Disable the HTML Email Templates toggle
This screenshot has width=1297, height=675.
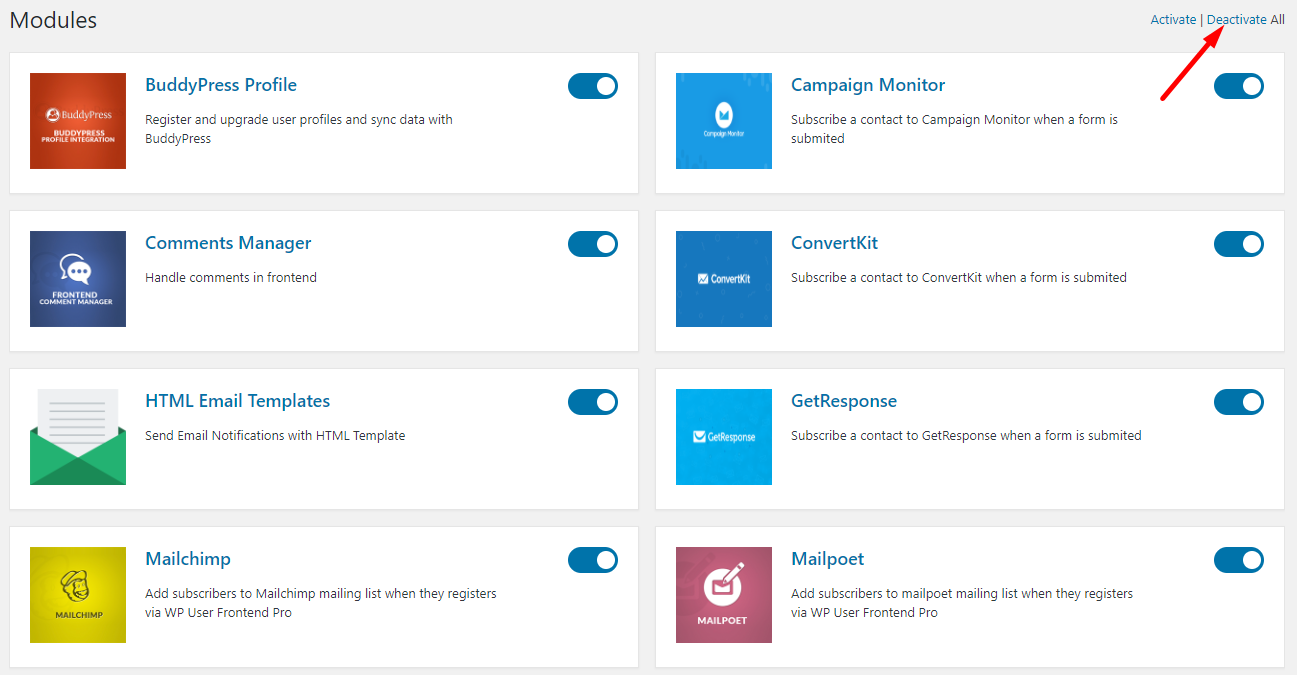[593, 402]
